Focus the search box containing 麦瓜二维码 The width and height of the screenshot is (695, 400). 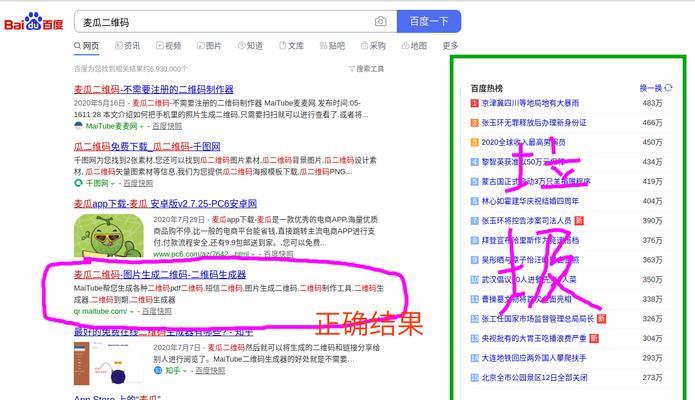point(235,22)
